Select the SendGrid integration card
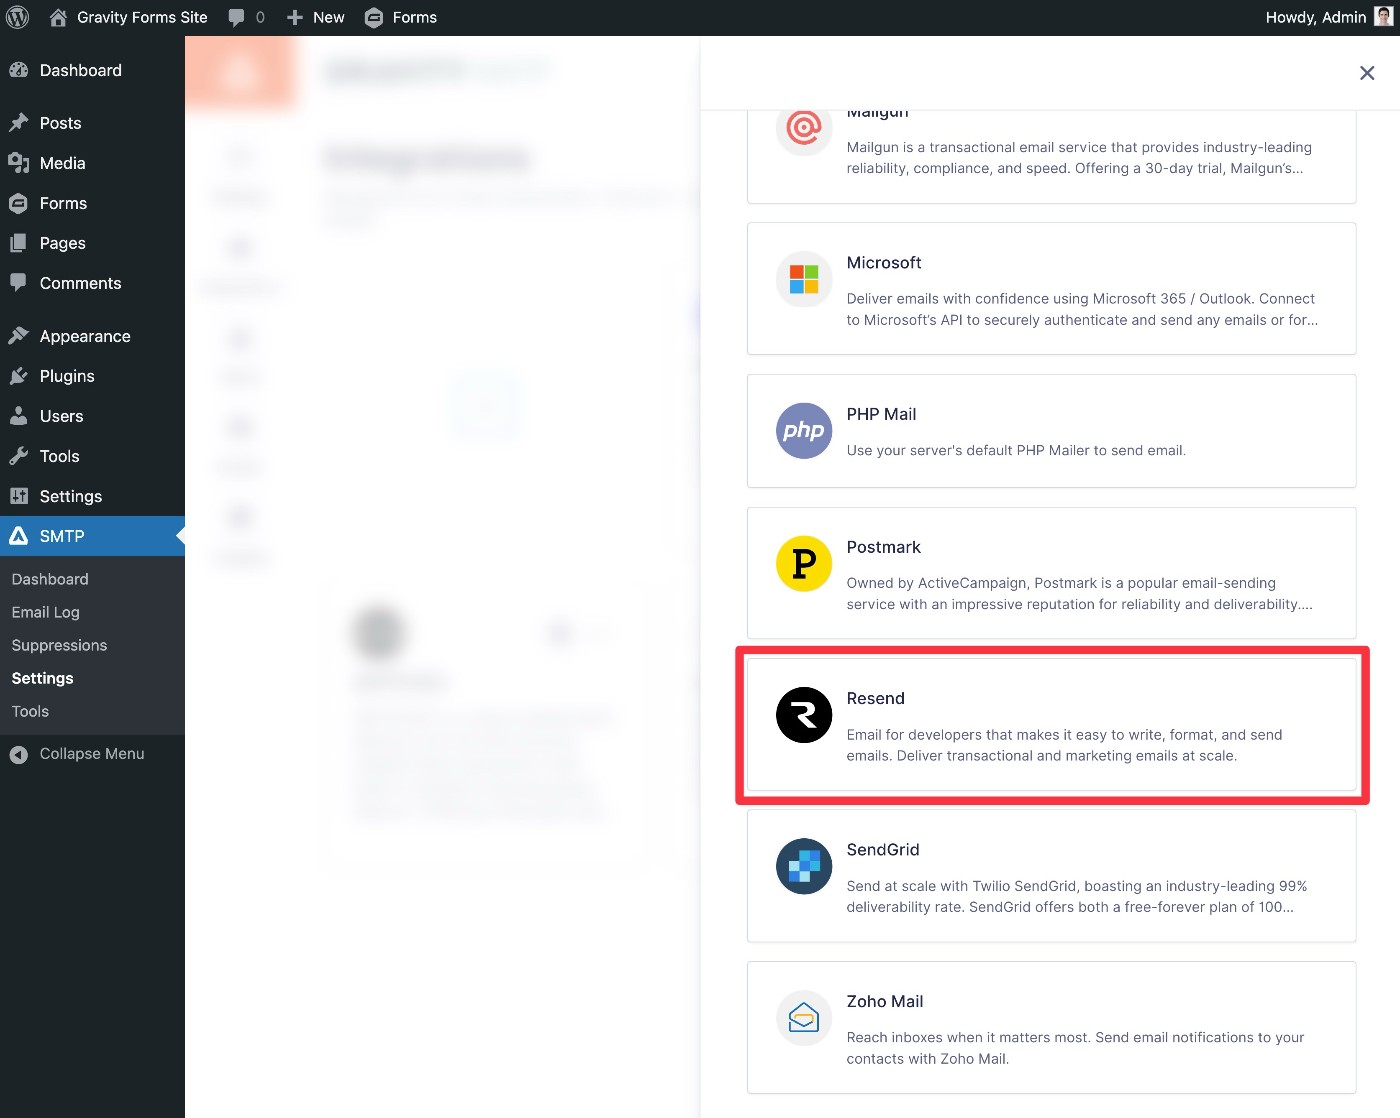 coord(1051,876)
